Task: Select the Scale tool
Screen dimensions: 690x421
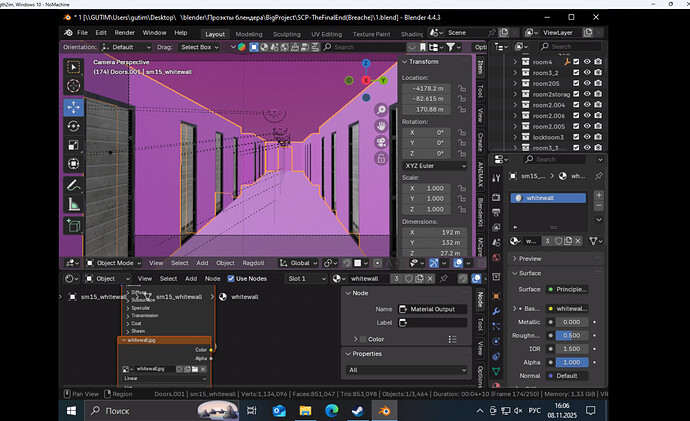Action: (73, 145)
